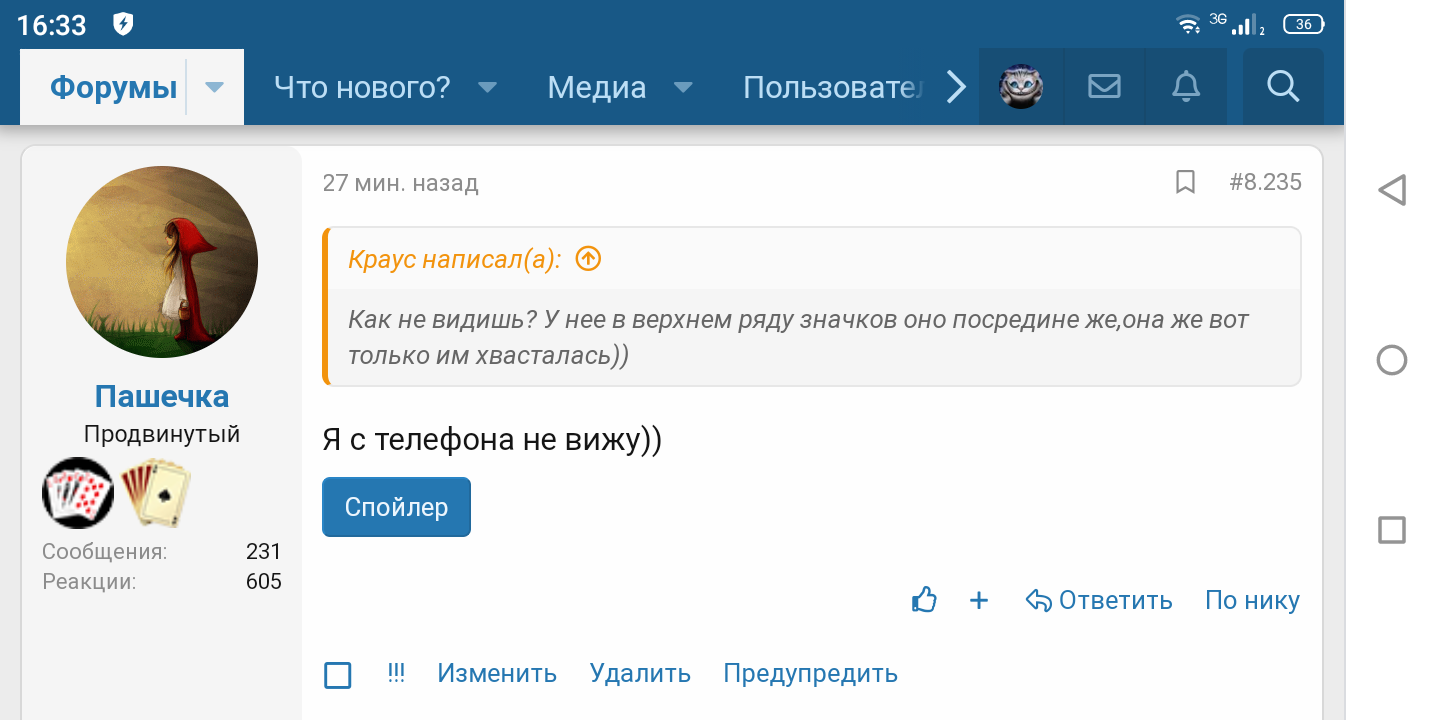Reveal the hidden content with Спойлер button
The width and height of the screenshot is (1440, 720).
[396, 507]
